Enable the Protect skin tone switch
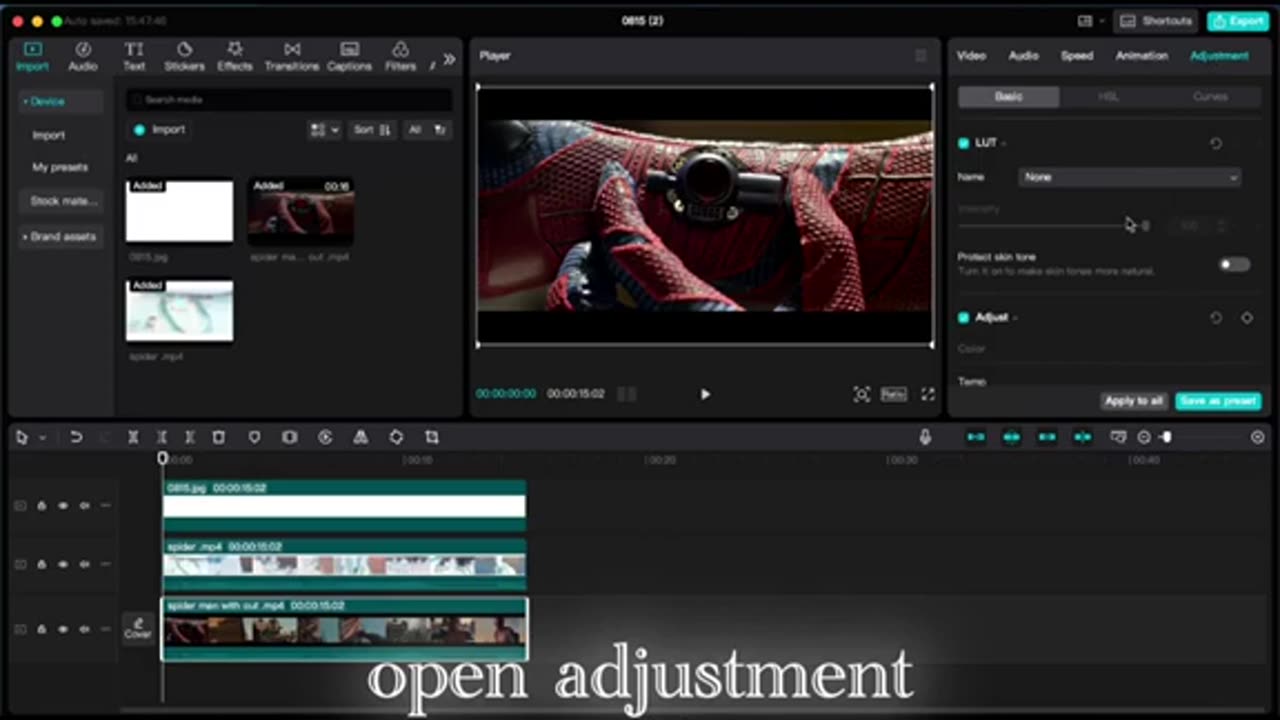 [1234, 264]
